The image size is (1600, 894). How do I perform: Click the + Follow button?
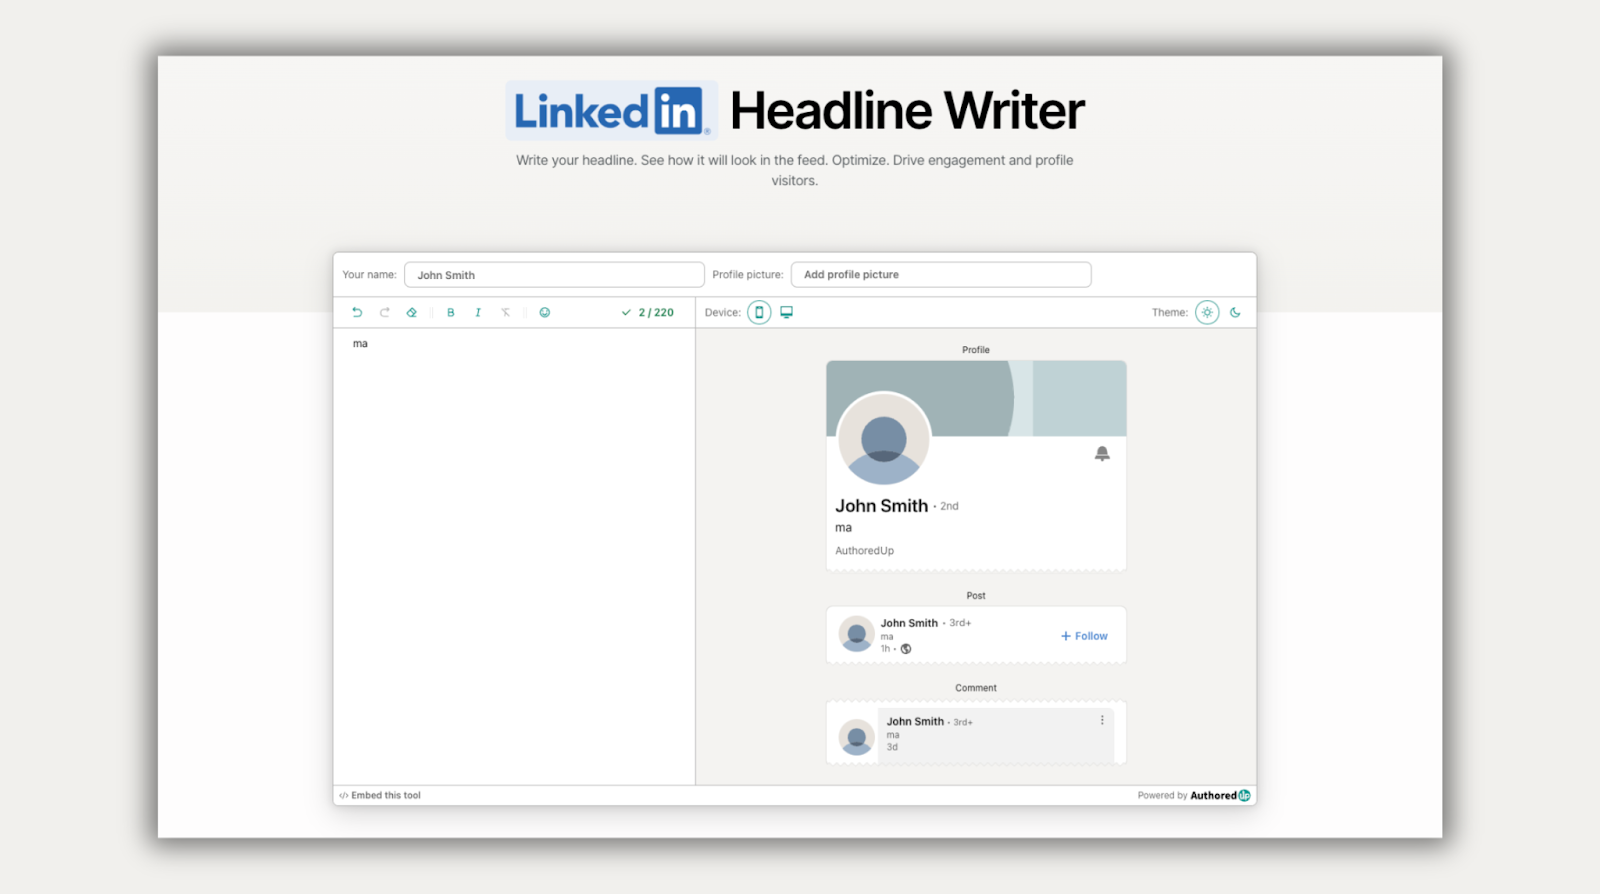click(1084, 636)
